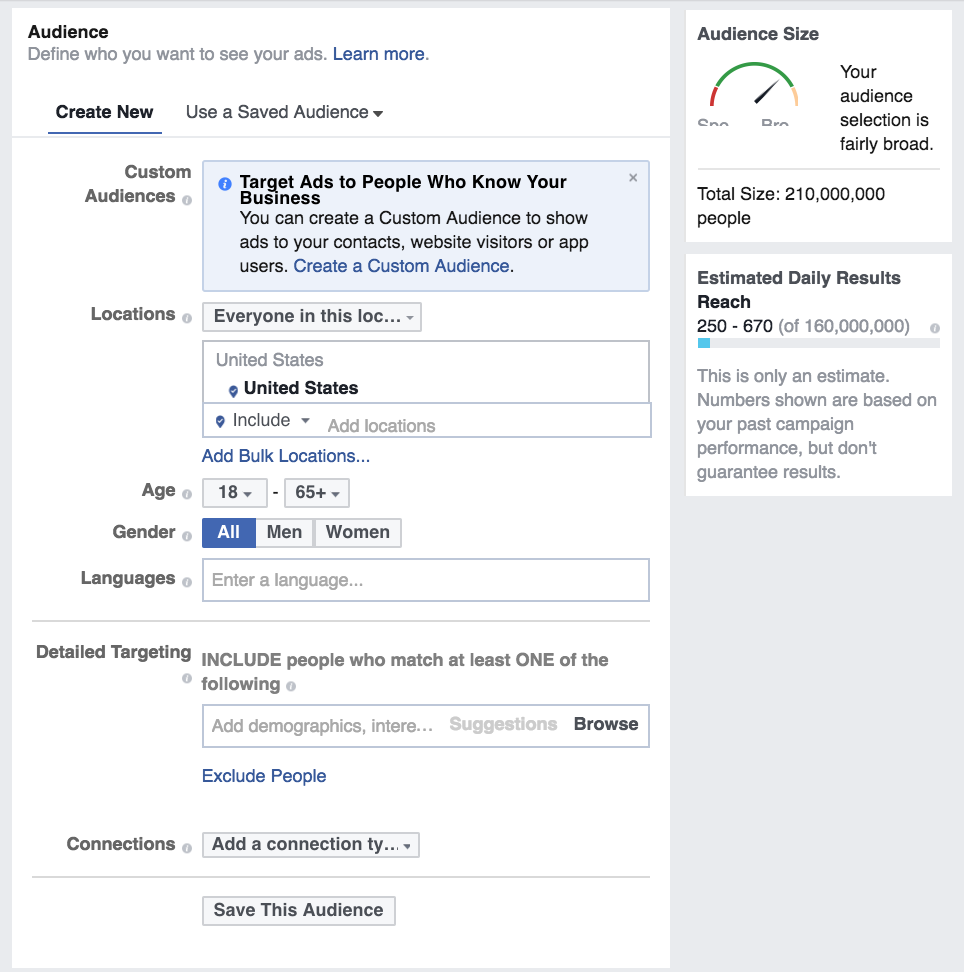Select Men gender option
Image resolution: width=964 pixels, height=972 pixels.
(x=284, y=532)
